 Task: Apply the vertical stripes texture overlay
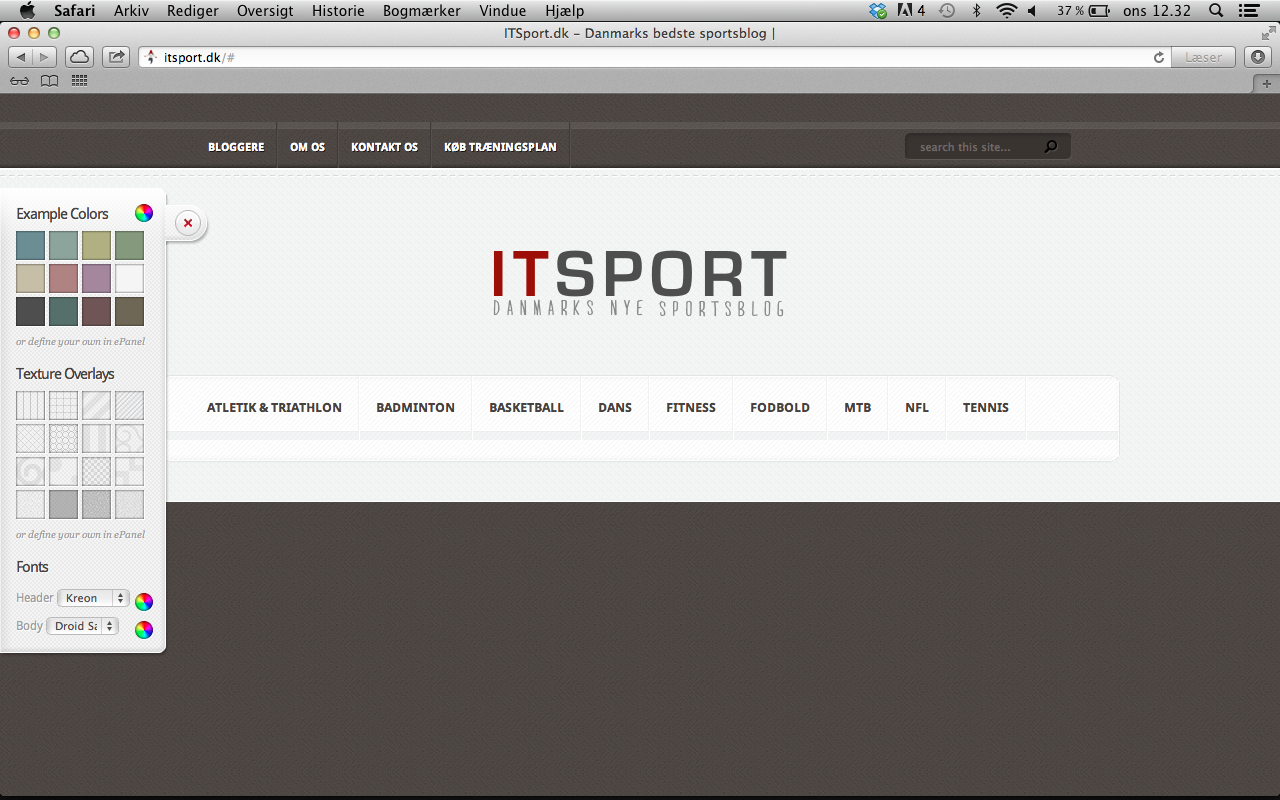pyautogui.click(x=30, y=405)
